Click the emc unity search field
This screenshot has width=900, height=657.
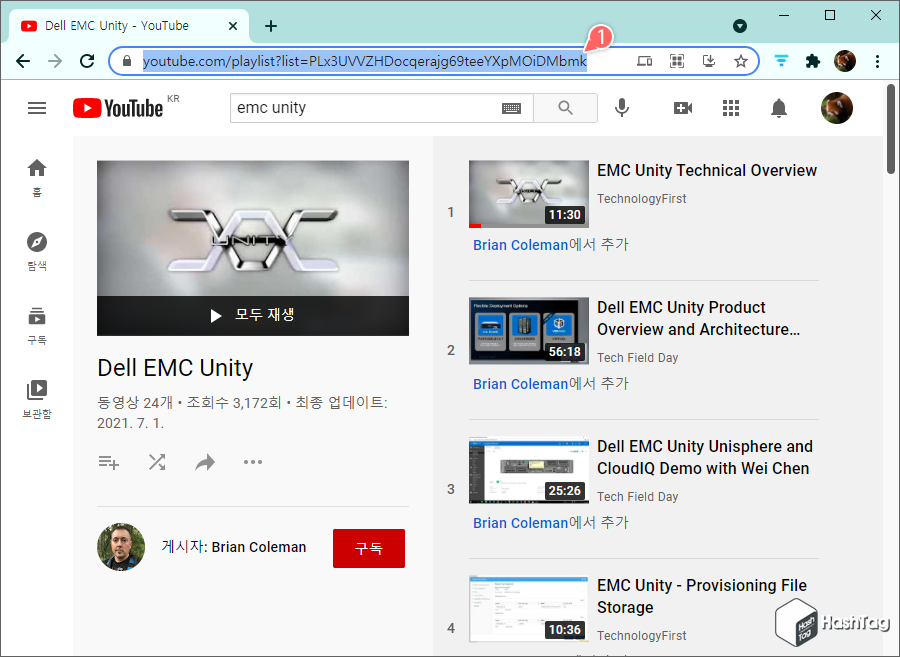pos(367,108)
